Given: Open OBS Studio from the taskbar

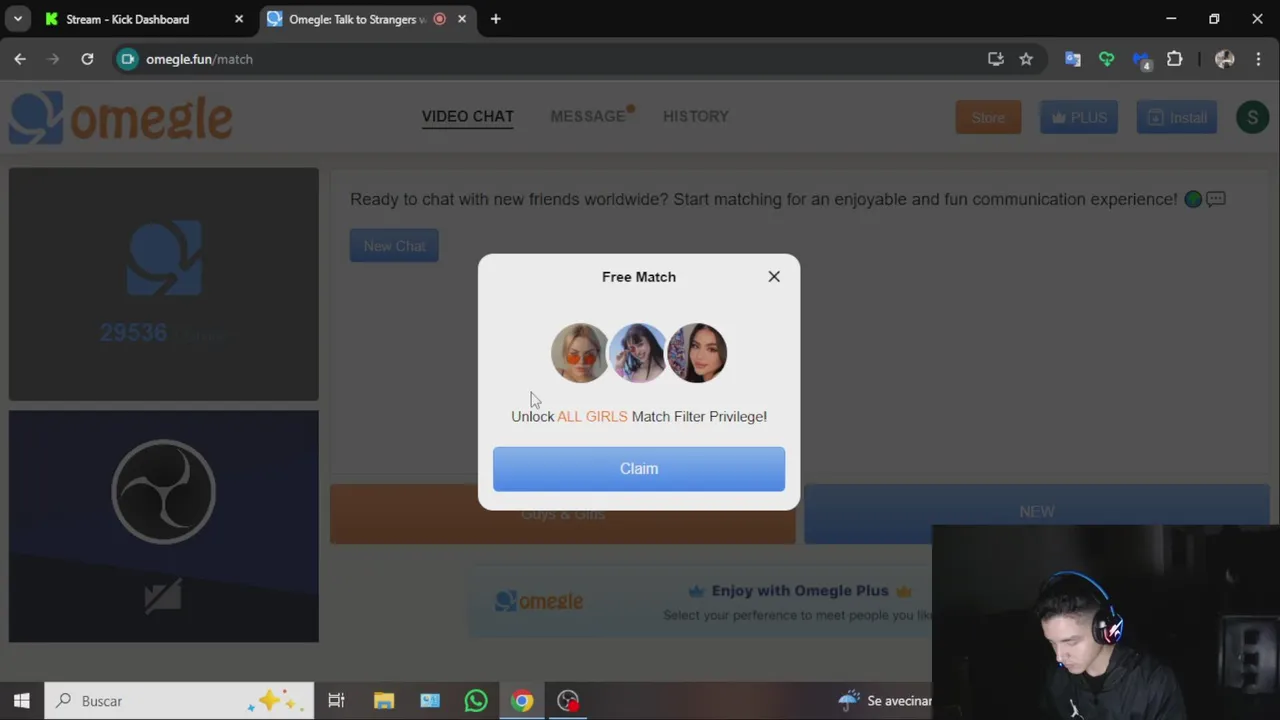Looking at the screenshot, I should pyautogui.click(x=568, y=701).
